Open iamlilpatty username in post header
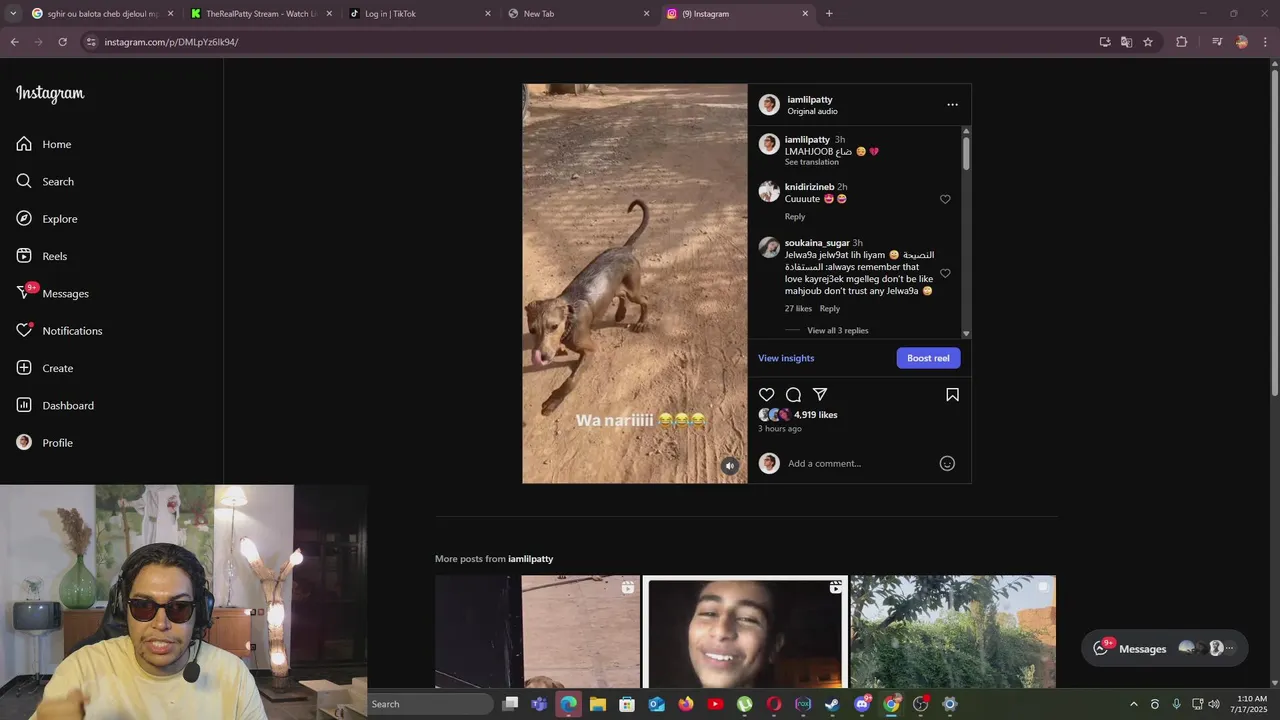 click(x=810, y=99)
